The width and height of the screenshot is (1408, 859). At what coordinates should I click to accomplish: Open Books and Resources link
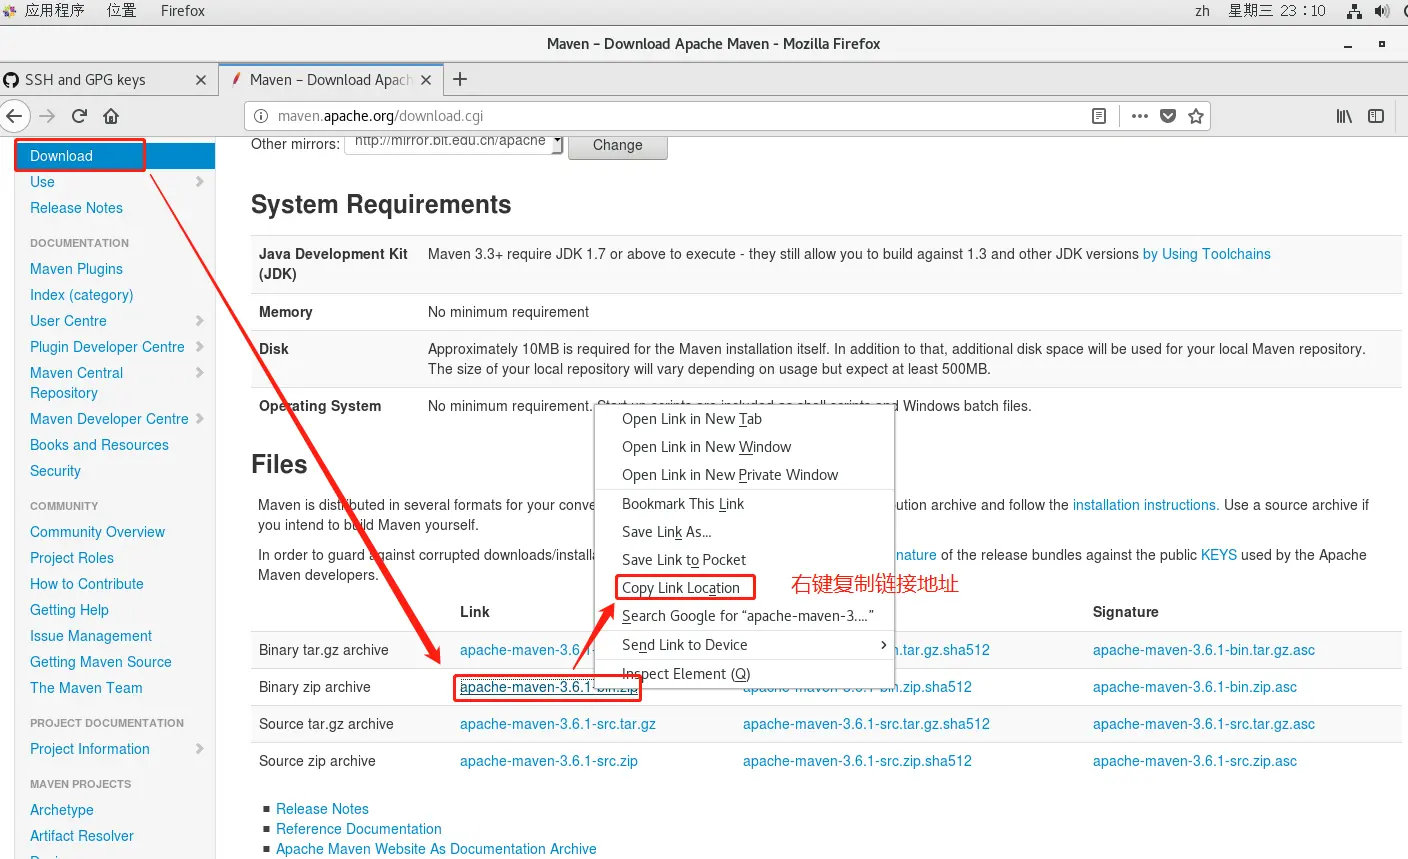click(x=99, y=445)
